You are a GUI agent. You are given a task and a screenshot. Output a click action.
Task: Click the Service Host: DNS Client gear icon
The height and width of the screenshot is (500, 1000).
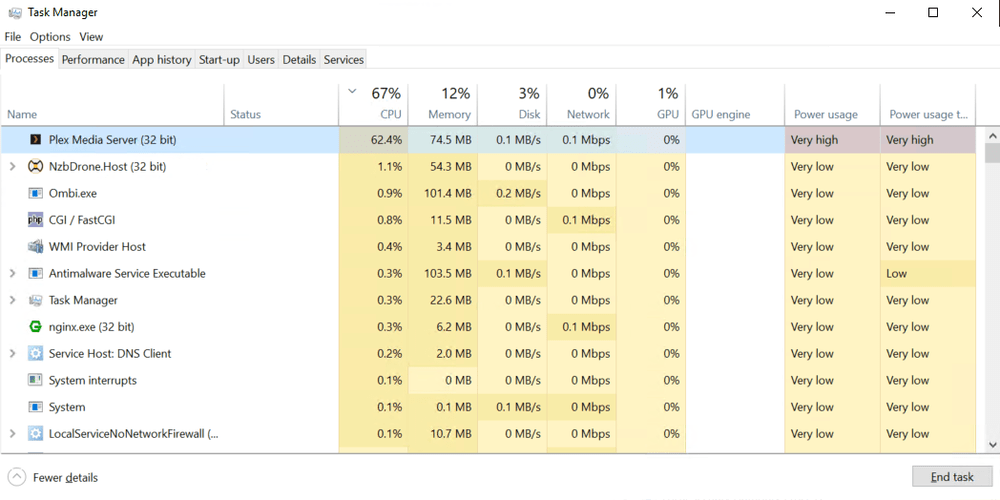[36, 353]
